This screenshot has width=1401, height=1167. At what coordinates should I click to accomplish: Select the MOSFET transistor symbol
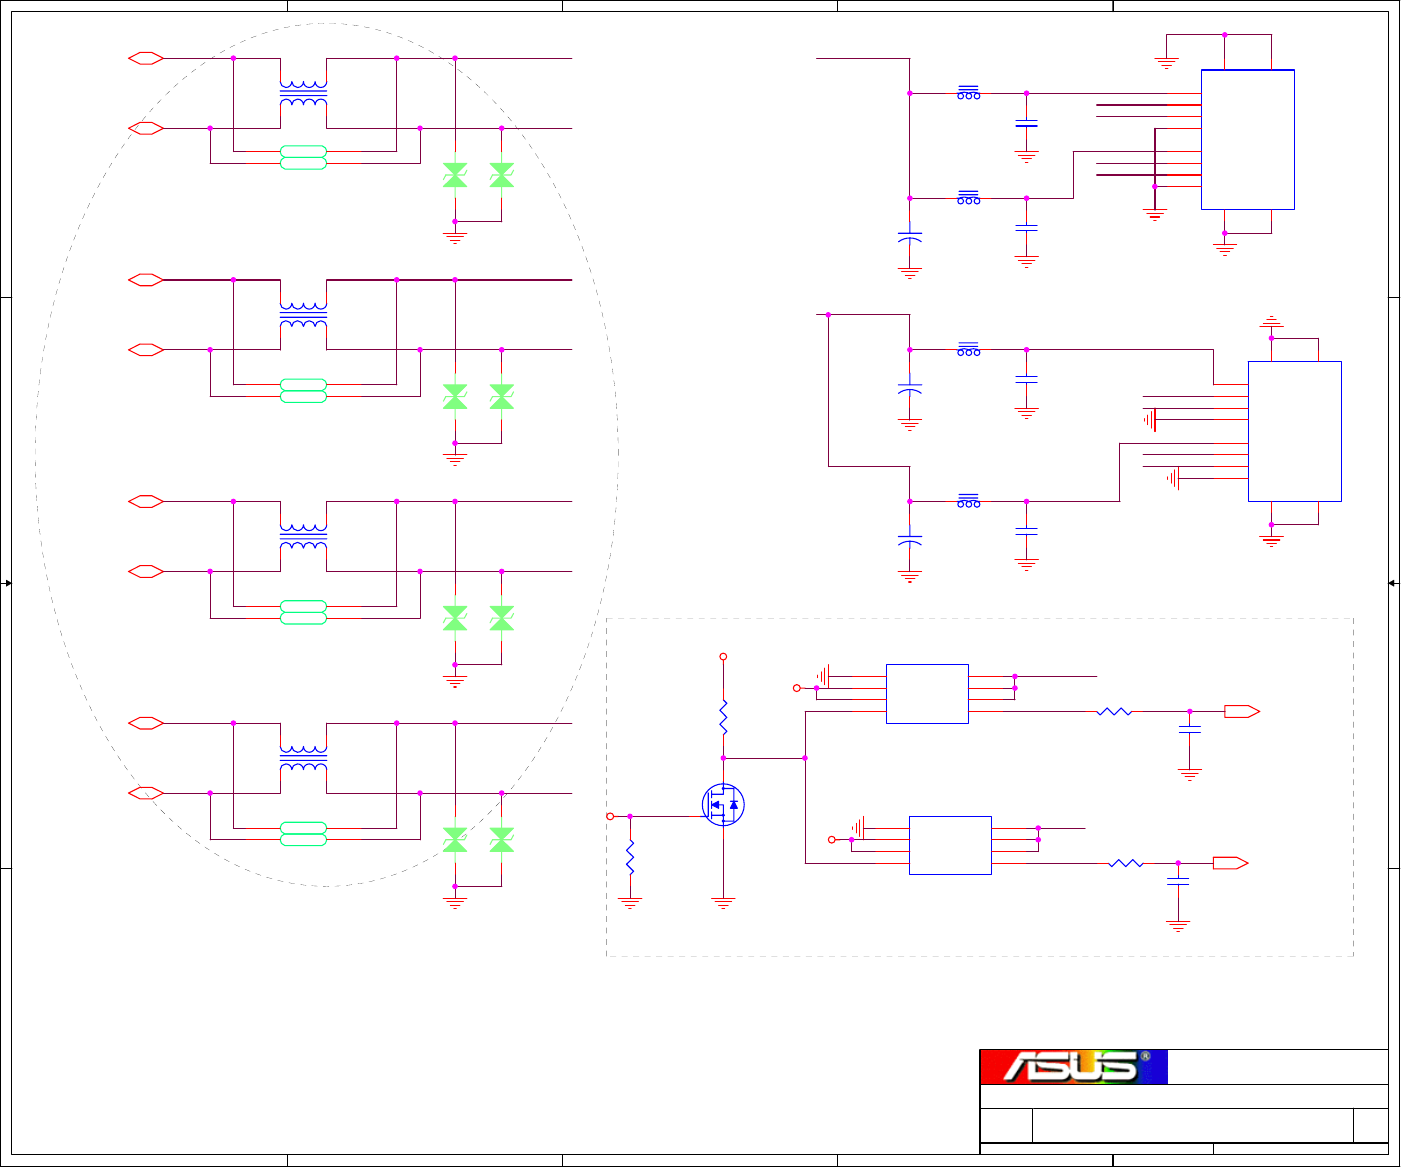pos(723,805)
